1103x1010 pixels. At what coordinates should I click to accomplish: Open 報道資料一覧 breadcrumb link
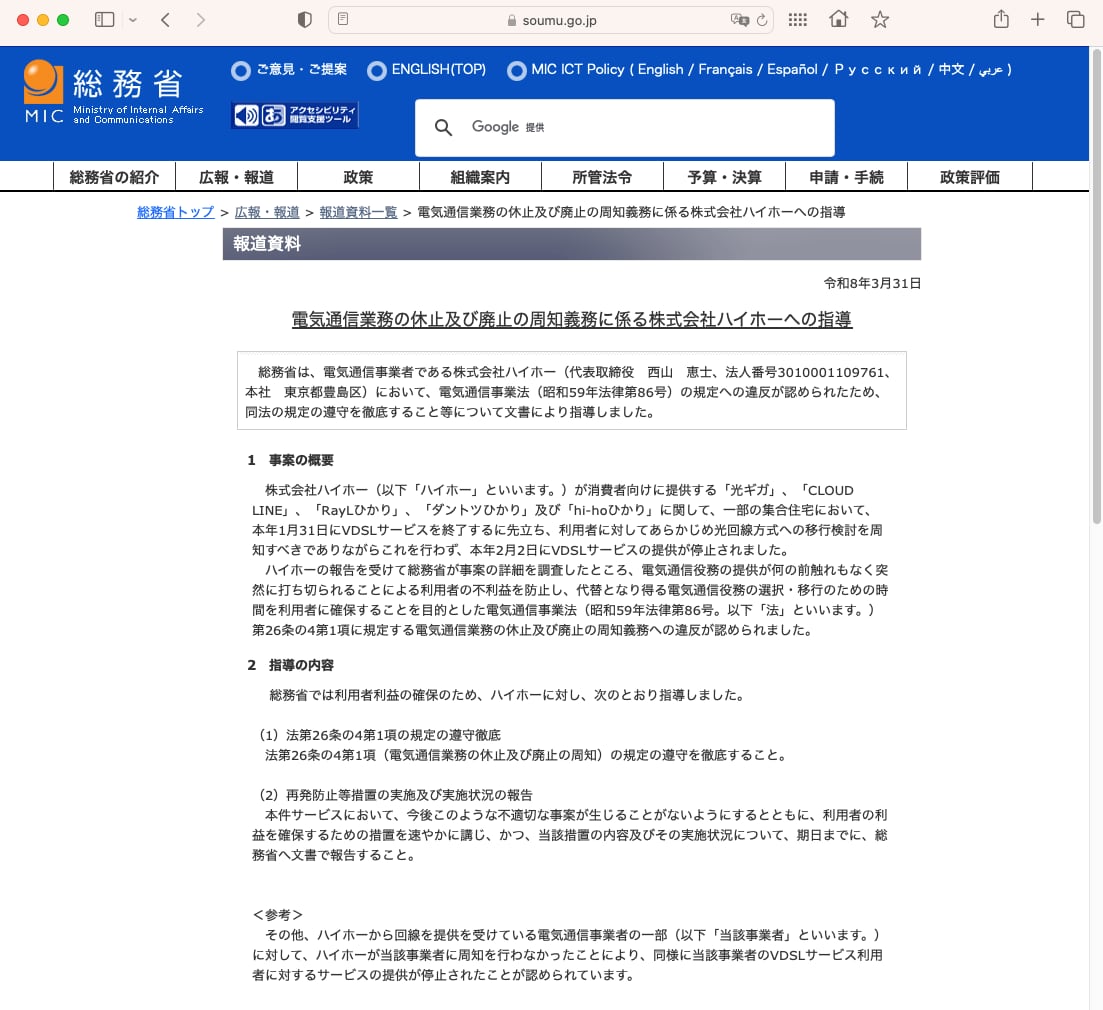point(358,212)
